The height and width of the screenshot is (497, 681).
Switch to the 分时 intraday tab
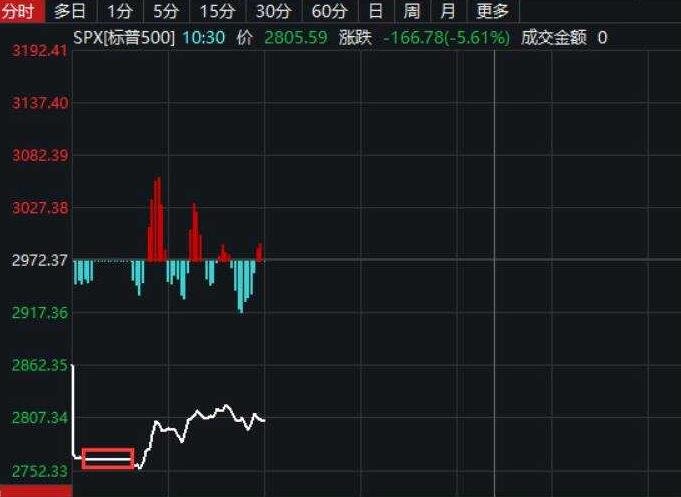22,12
